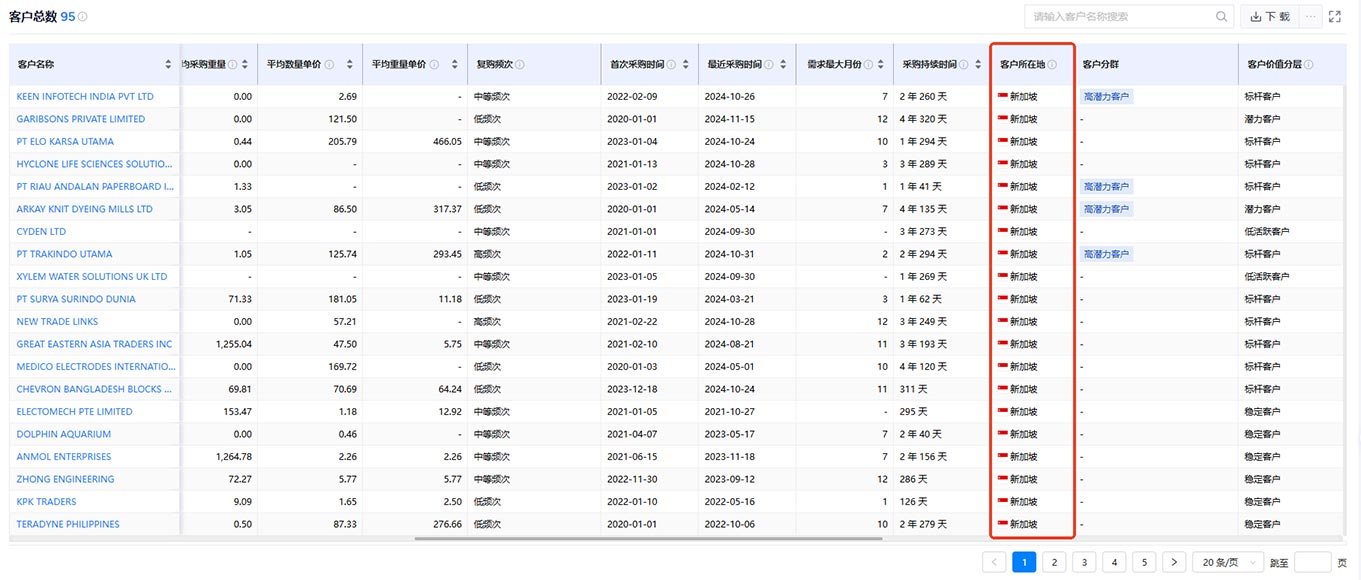Open NEW TRADE LINKS customer link
This screenshot has height=580, width=1361.
[x=57, y=322]
